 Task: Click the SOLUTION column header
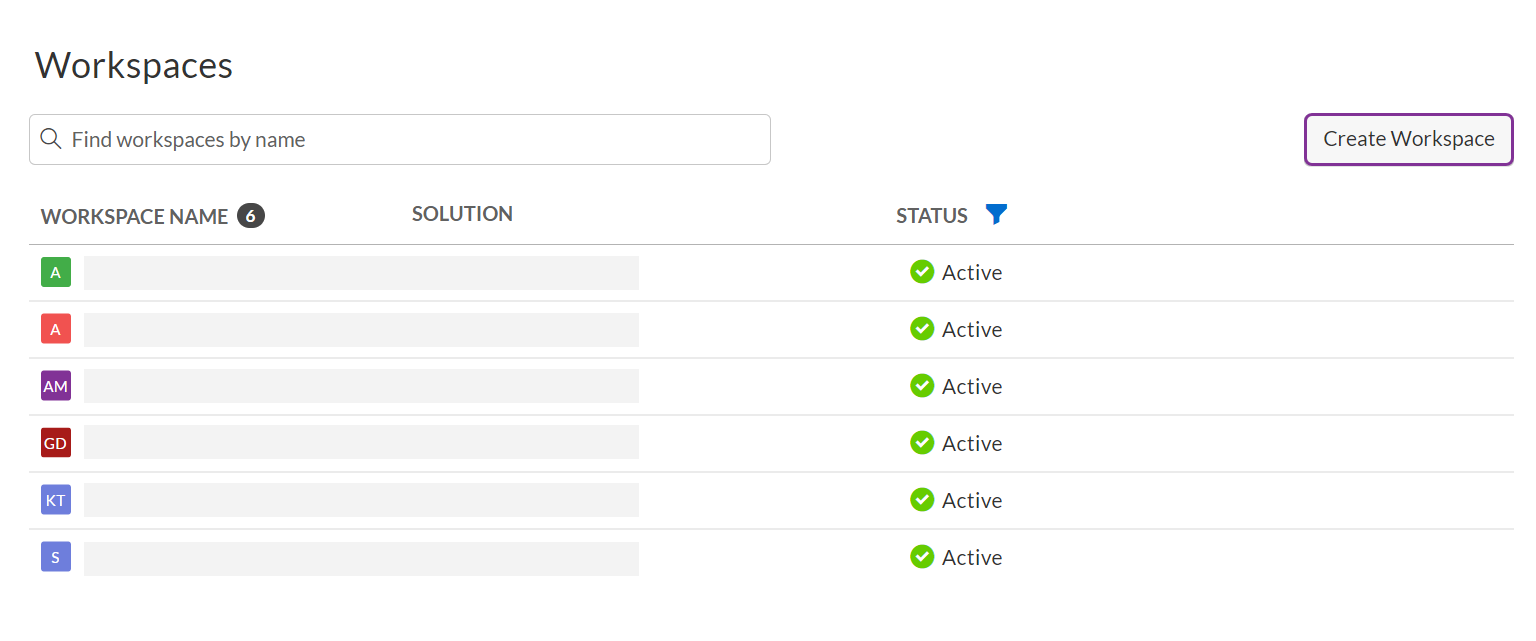pos(462,213)
